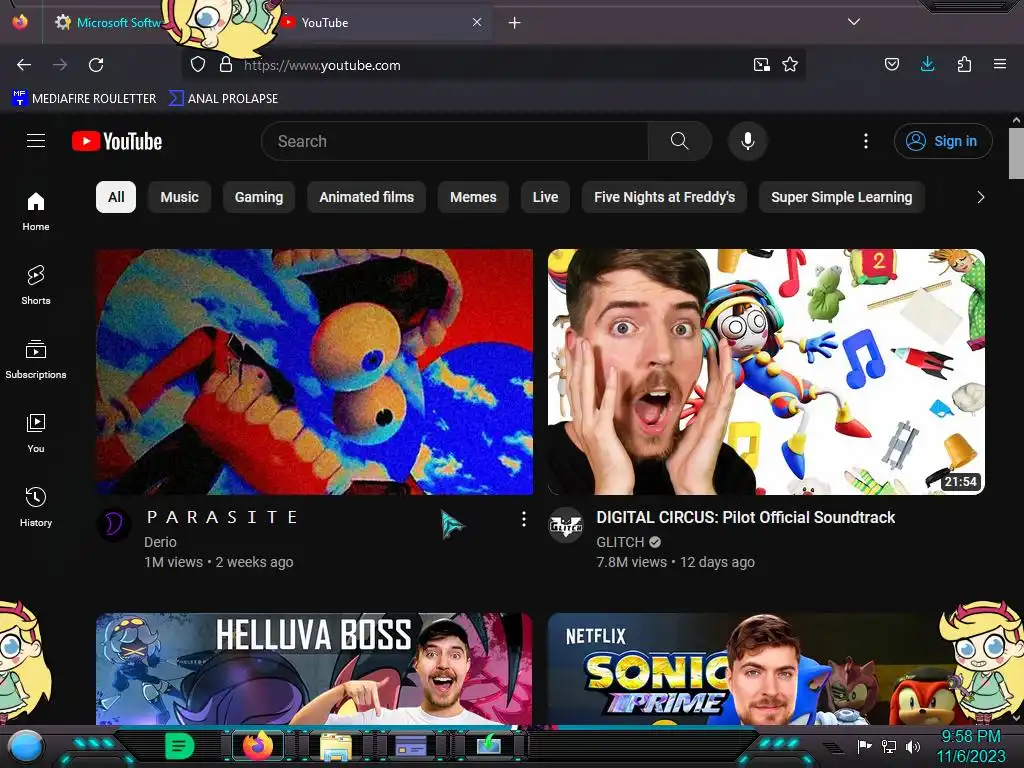This screenshot has width=1024, height=768.
Task: Select the Live filter chip
Action: tap(545, 197)
